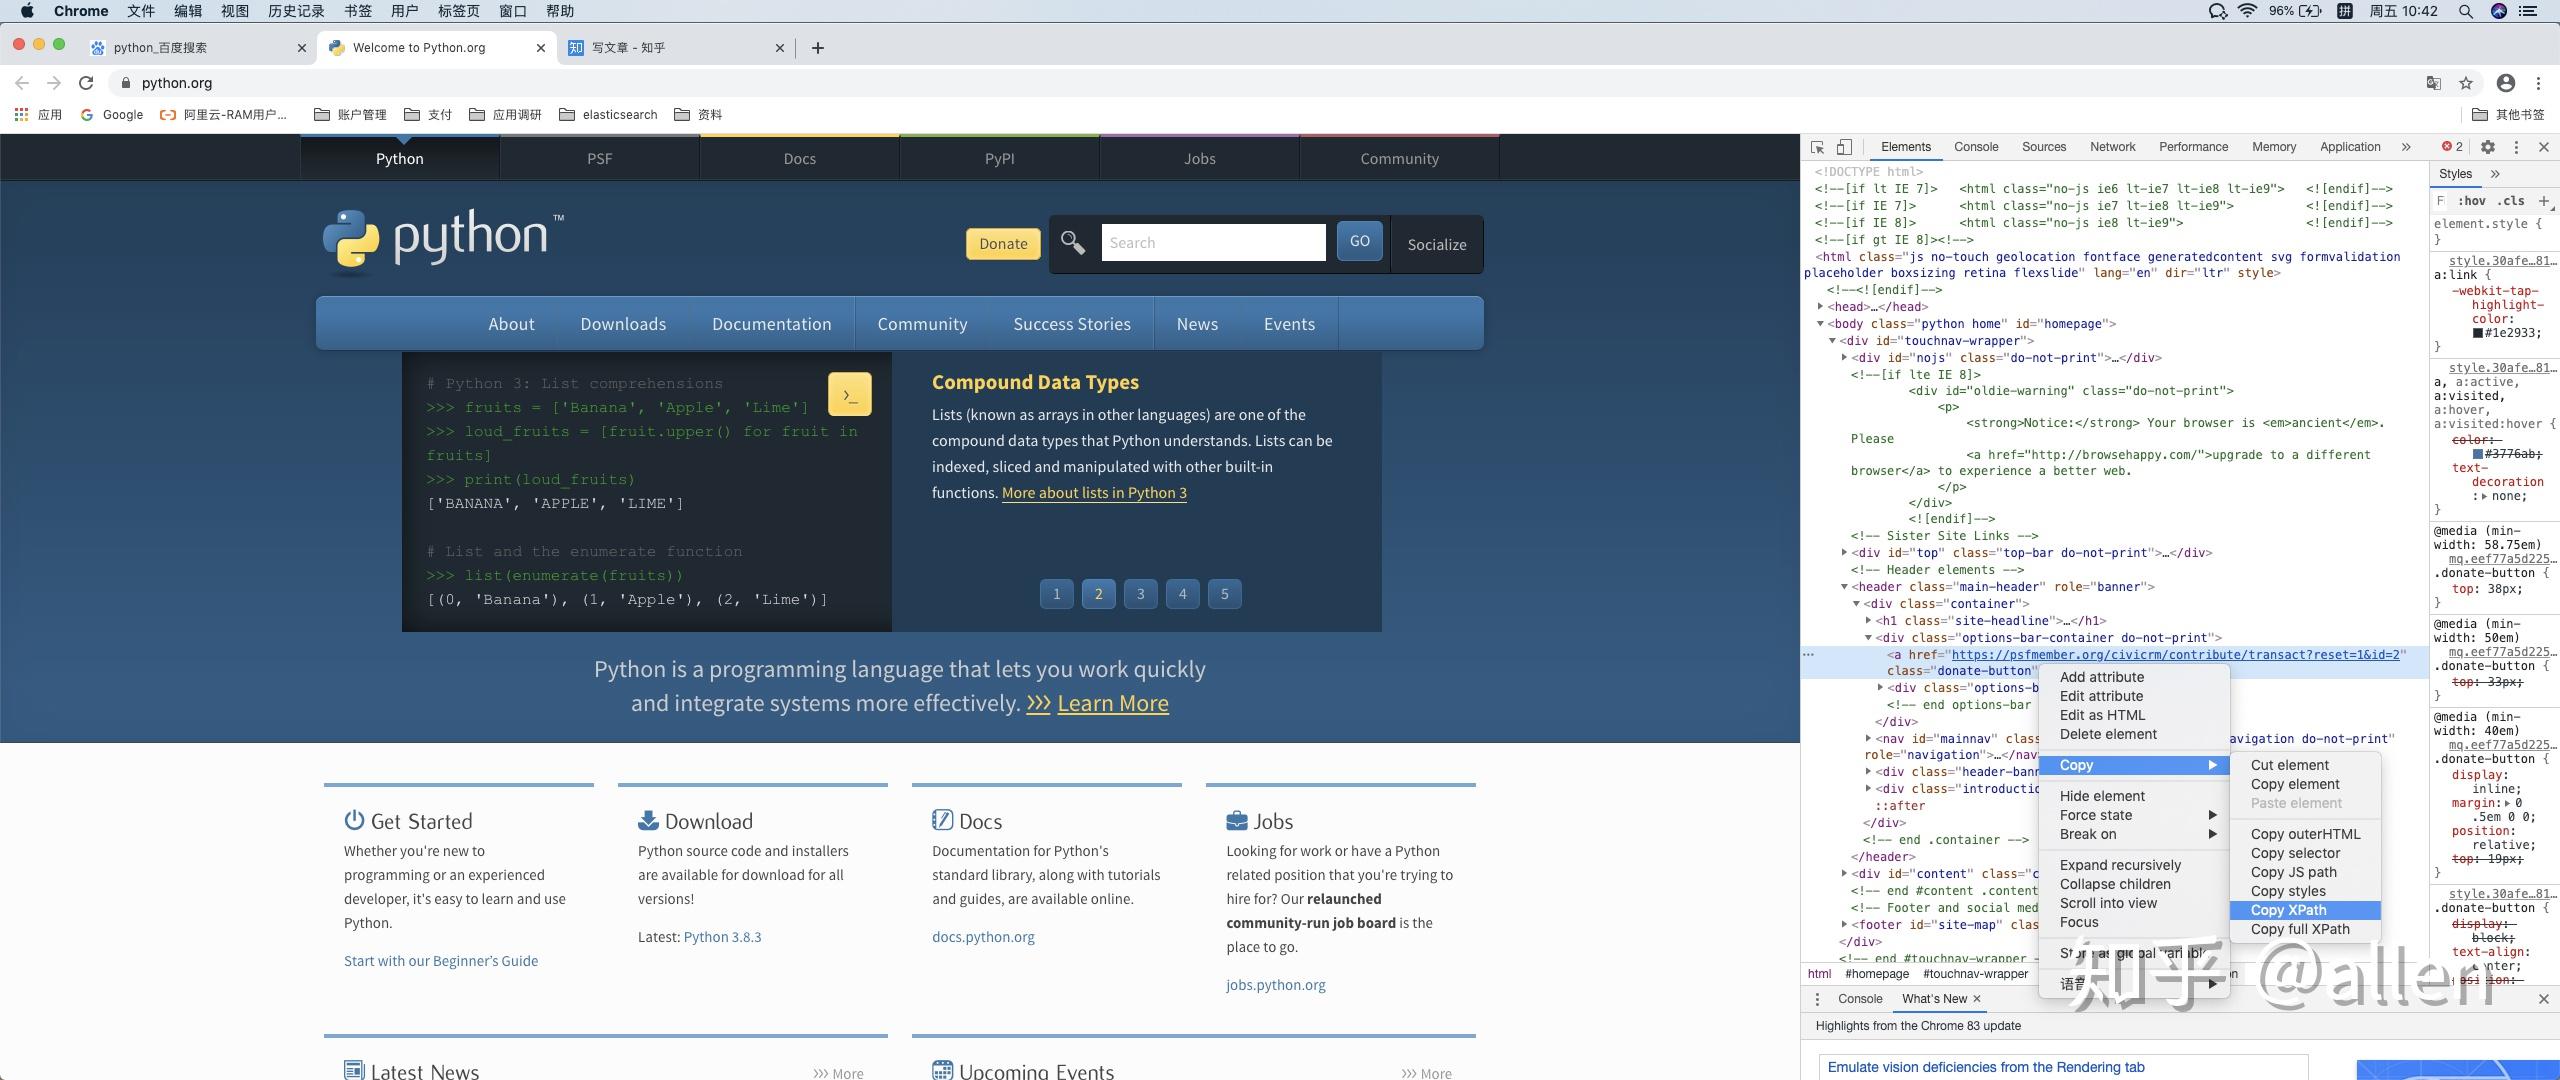Toggle the :hov element state button

click(2471, 201)
